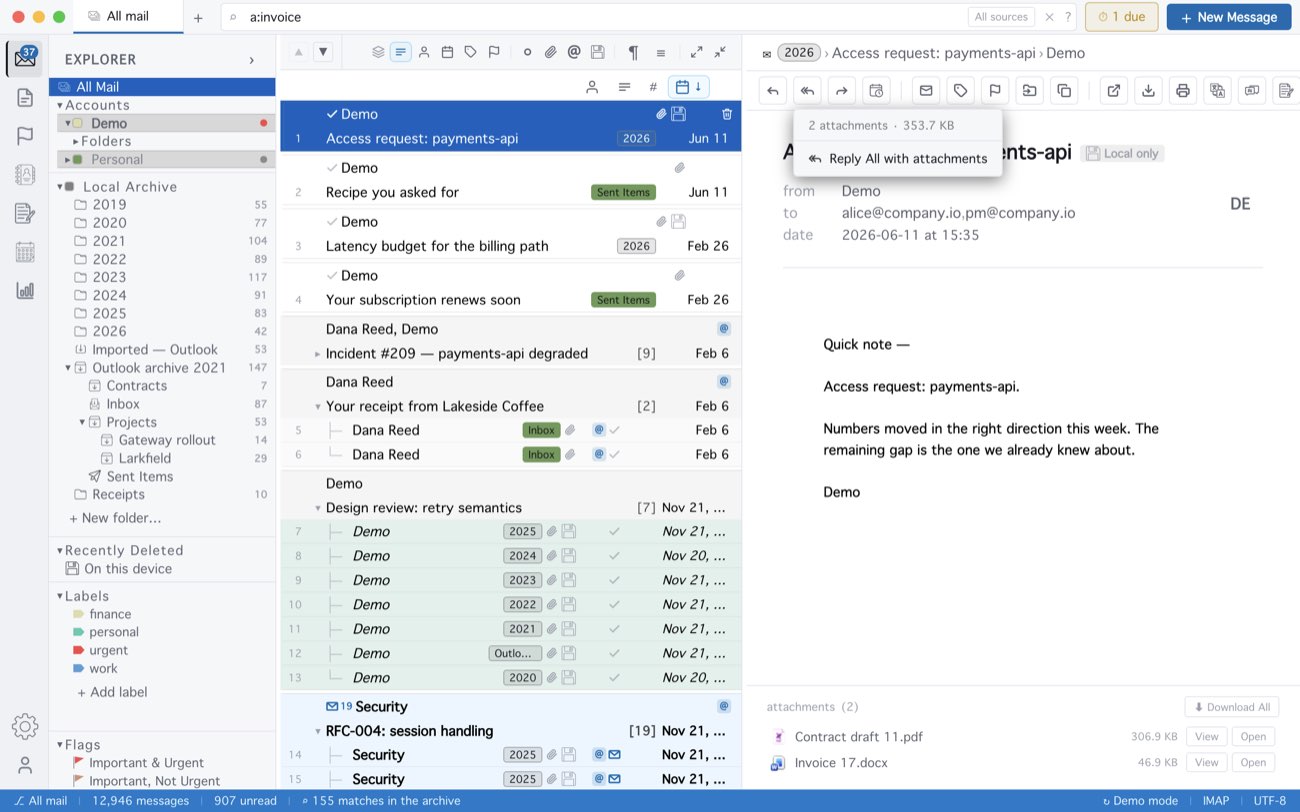
Task: Open the address book sidebar icon
Action: click(25, 174)
